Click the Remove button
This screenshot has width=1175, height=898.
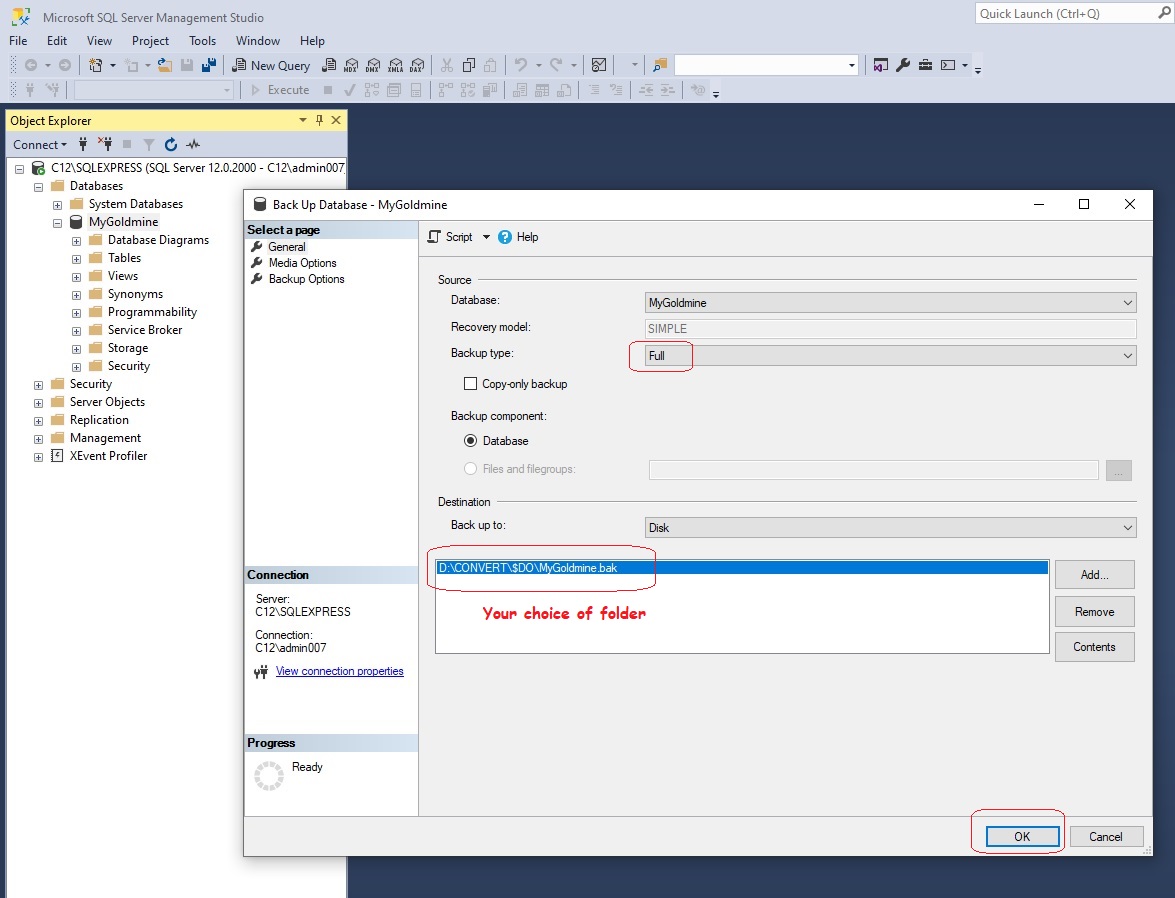coord(1095,612)
